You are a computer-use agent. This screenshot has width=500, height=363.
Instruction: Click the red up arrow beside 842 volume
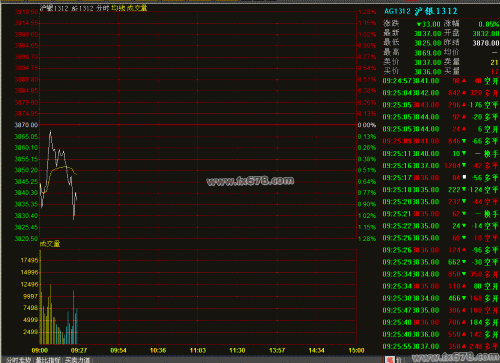coord(464,93)
